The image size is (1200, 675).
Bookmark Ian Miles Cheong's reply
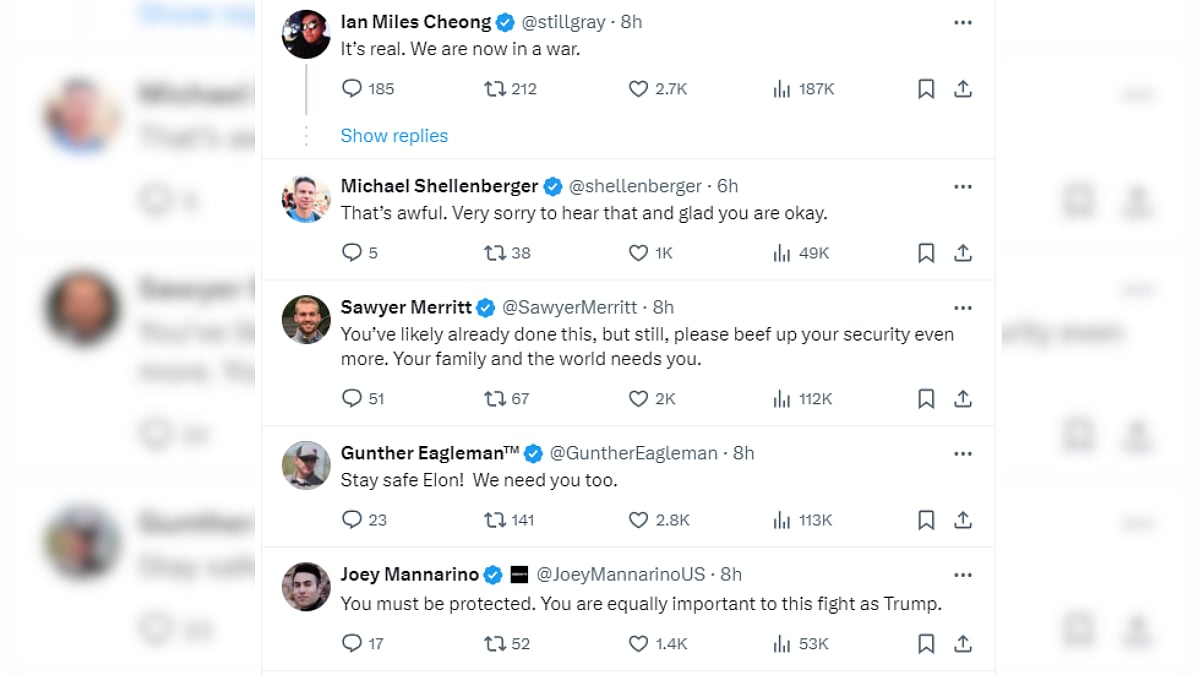point(926,89)
